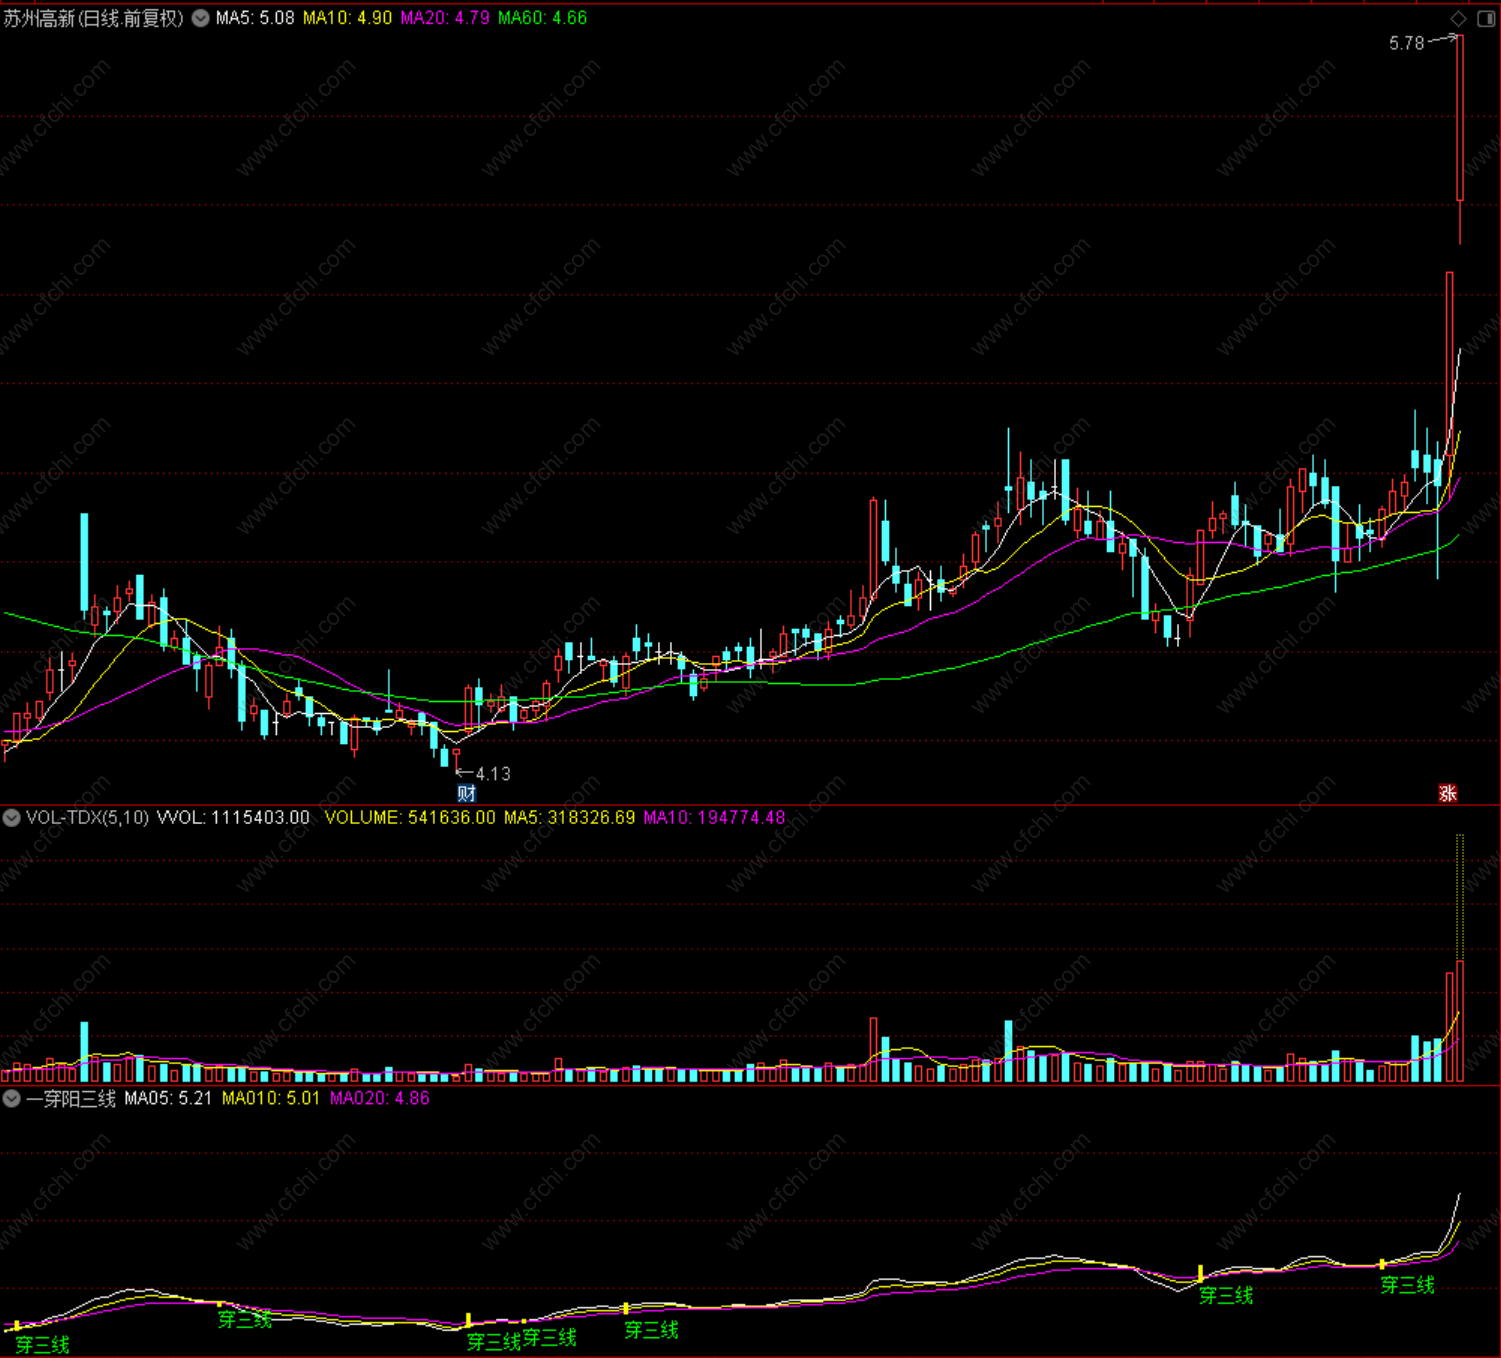This screenshot has width=1501, height=1358.
Task: Toggle the side panel icon at top-right
Action: (x=1486, y=19)
